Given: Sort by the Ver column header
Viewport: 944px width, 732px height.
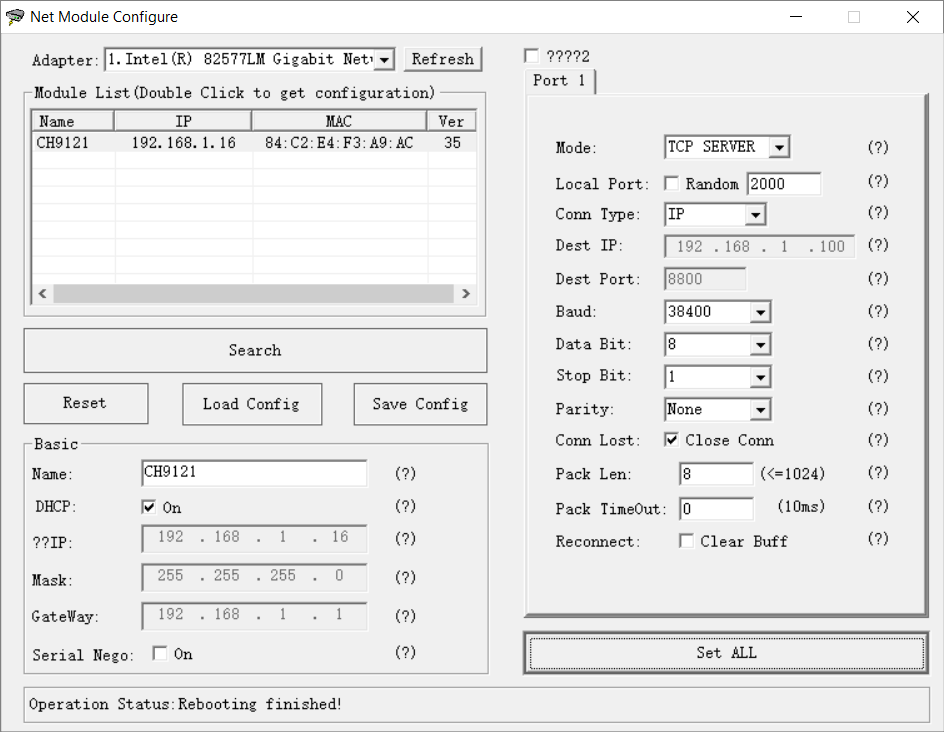Looking at the screenshot, I should 452,121.
